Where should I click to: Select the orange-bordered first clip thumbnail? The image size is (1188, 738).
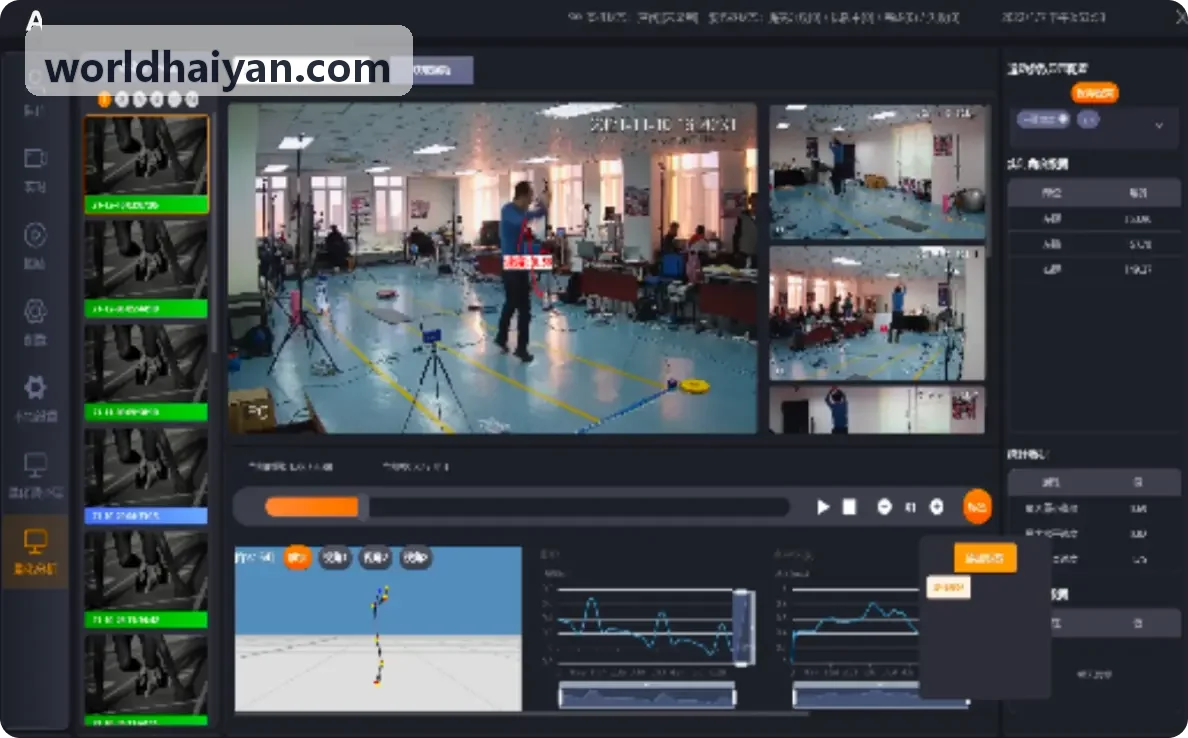(146, 164)
